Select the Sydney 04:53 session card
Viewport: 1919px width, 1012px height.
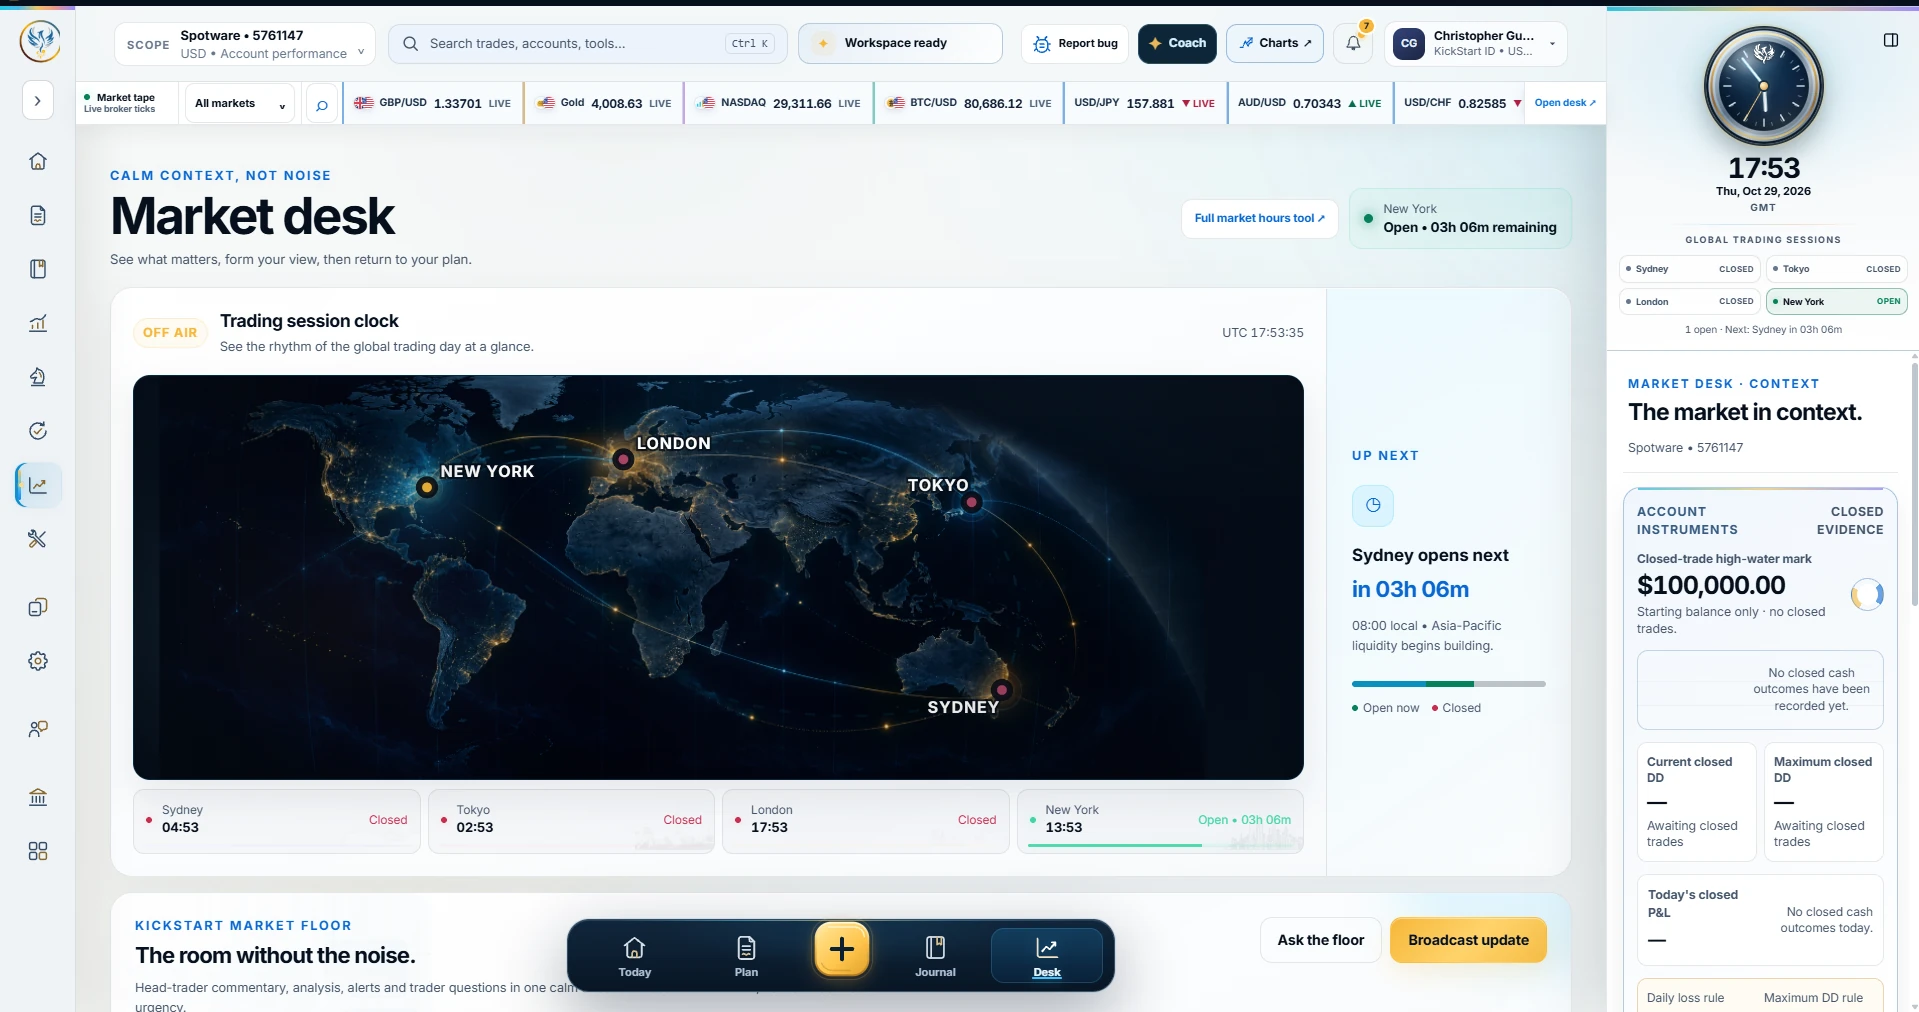[x=277, y=821]
